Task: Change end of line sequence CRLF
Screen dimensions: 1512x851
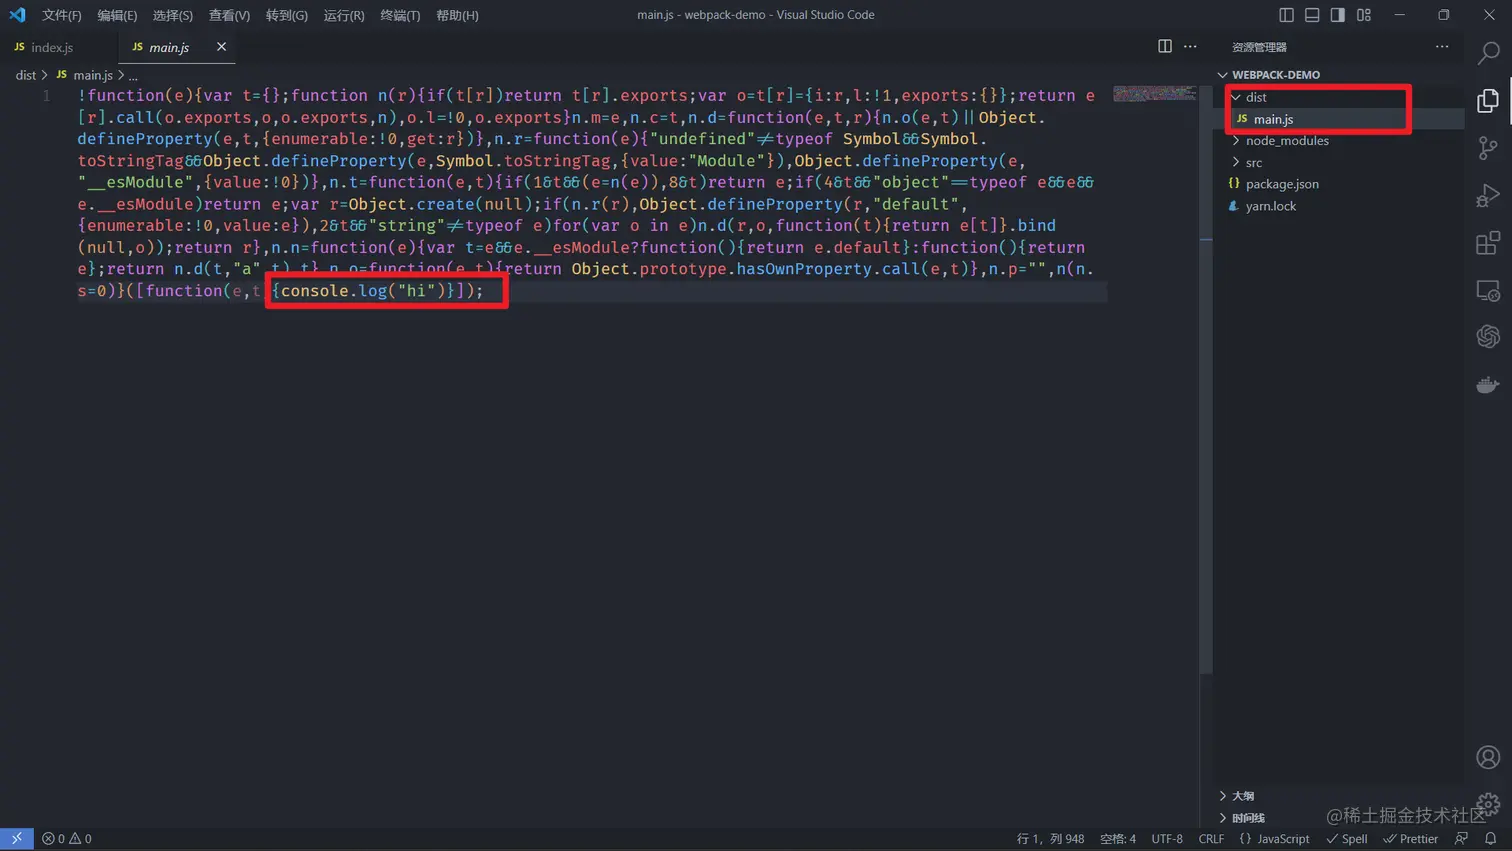Action: (1211, 839)
